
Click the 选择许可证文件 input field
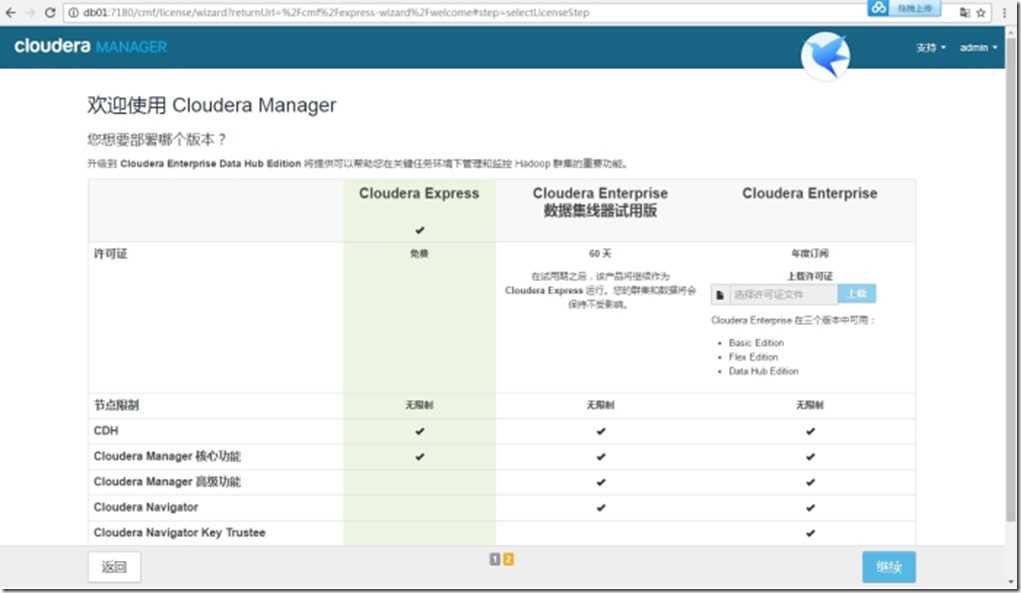click(783, 295)
